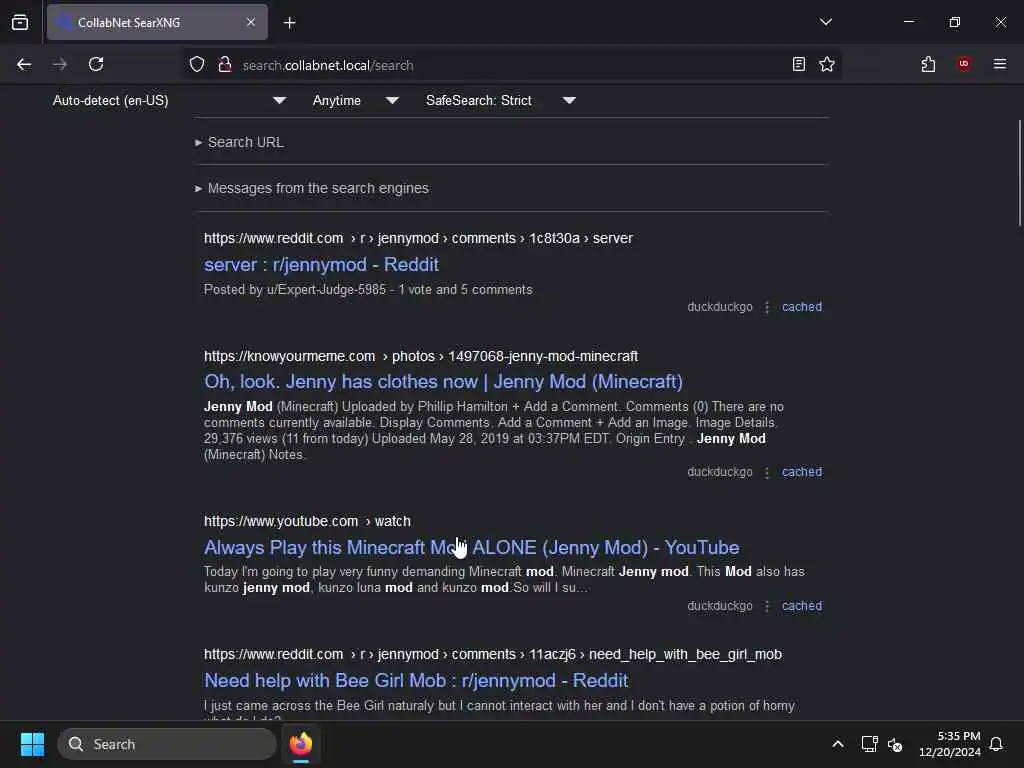The height and width of the screenshot is (768, 1024).
Task: Click the reddit.com server result URL
Action: pyautogui.click(x=418, y=238)
